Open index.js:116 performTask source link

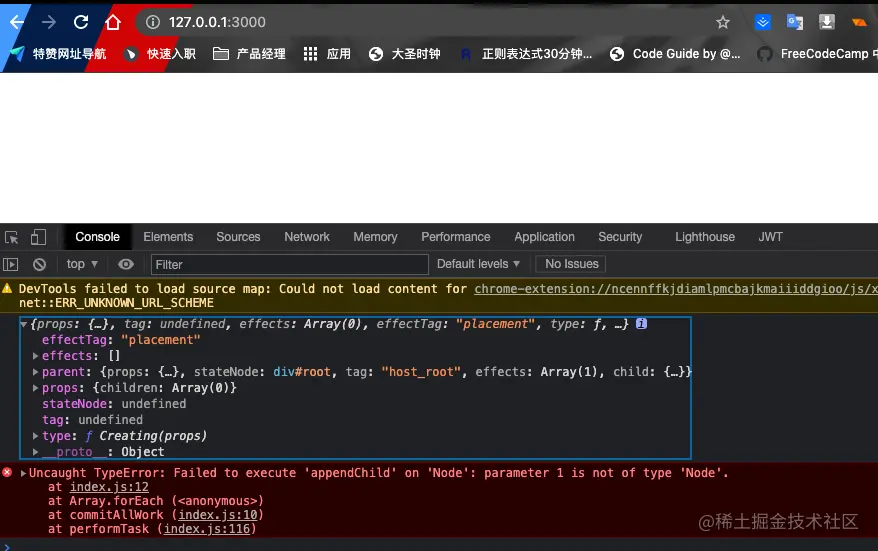[207, 529]
